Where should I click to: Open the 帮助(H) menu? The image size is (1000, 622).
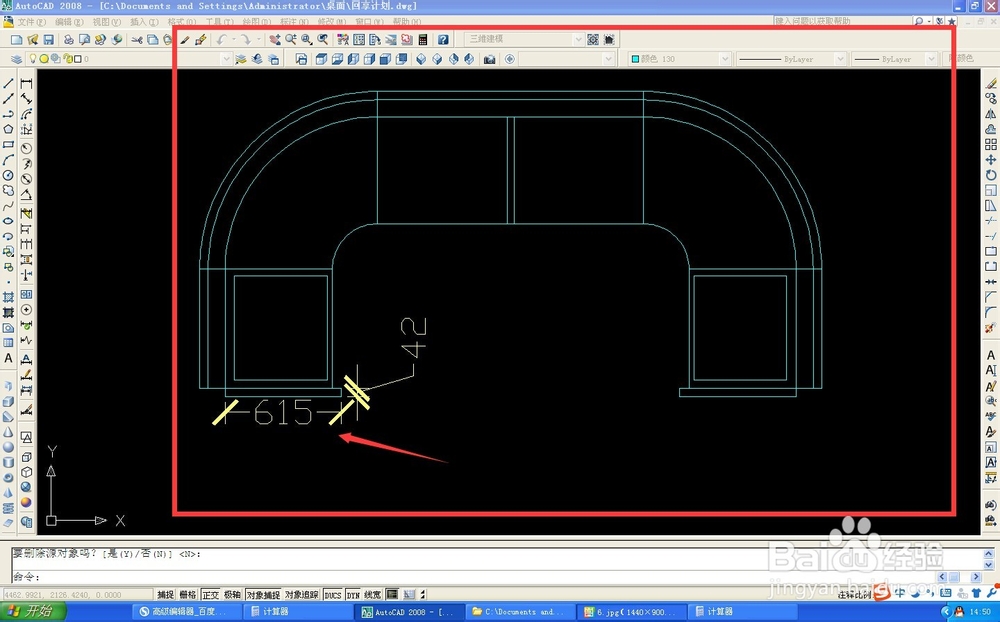[x=407, y=22]
